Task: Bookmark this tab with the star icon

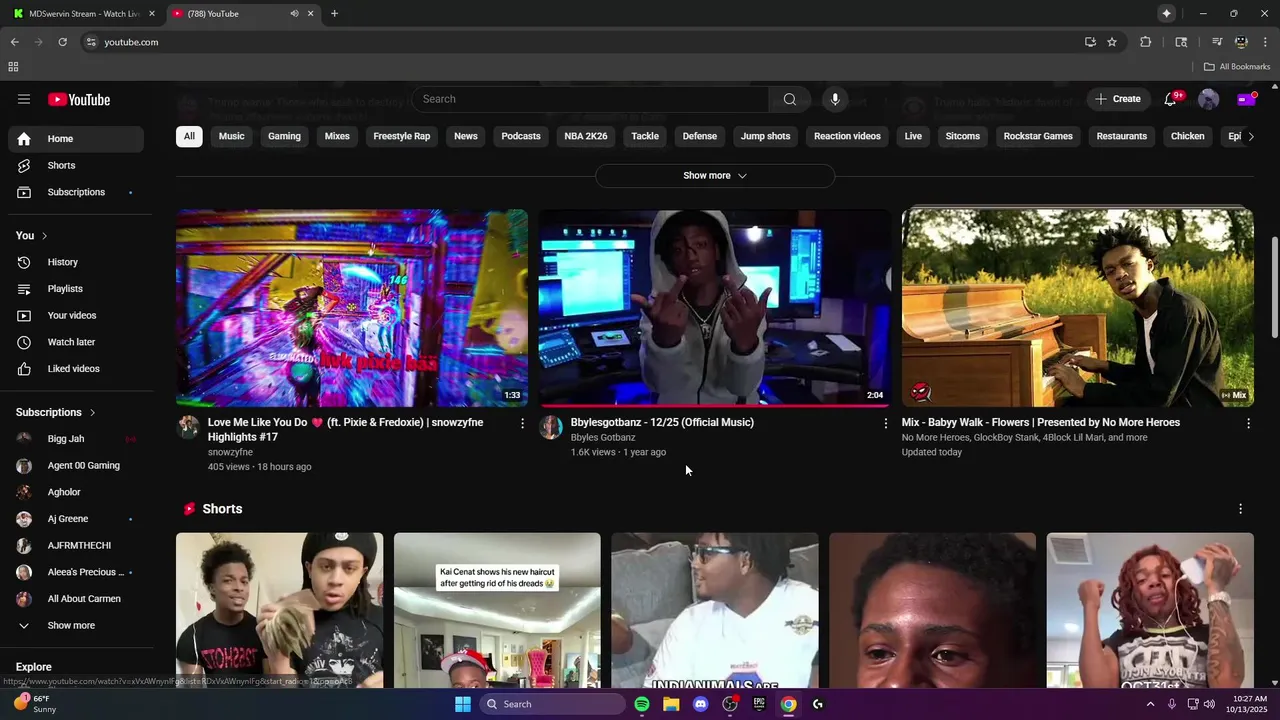Action: tap(1112, 42)
